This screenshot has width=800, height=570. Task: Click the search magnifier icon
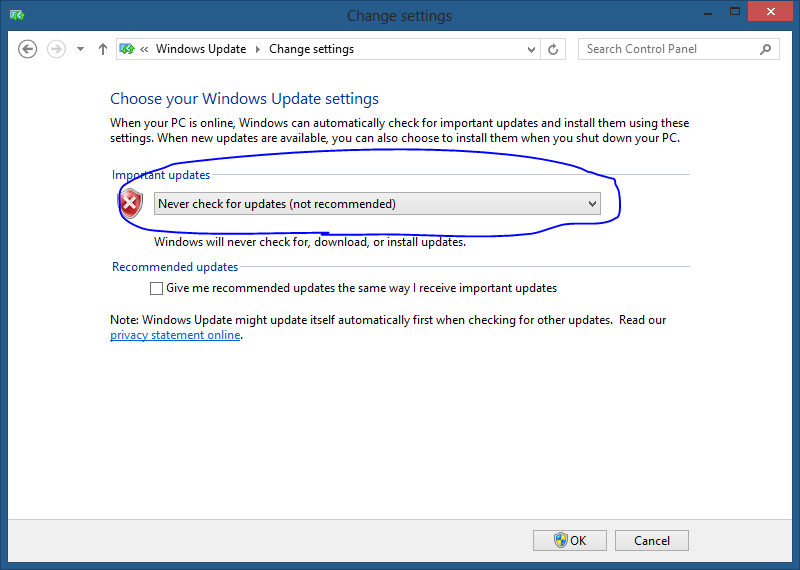click(765, 49)
